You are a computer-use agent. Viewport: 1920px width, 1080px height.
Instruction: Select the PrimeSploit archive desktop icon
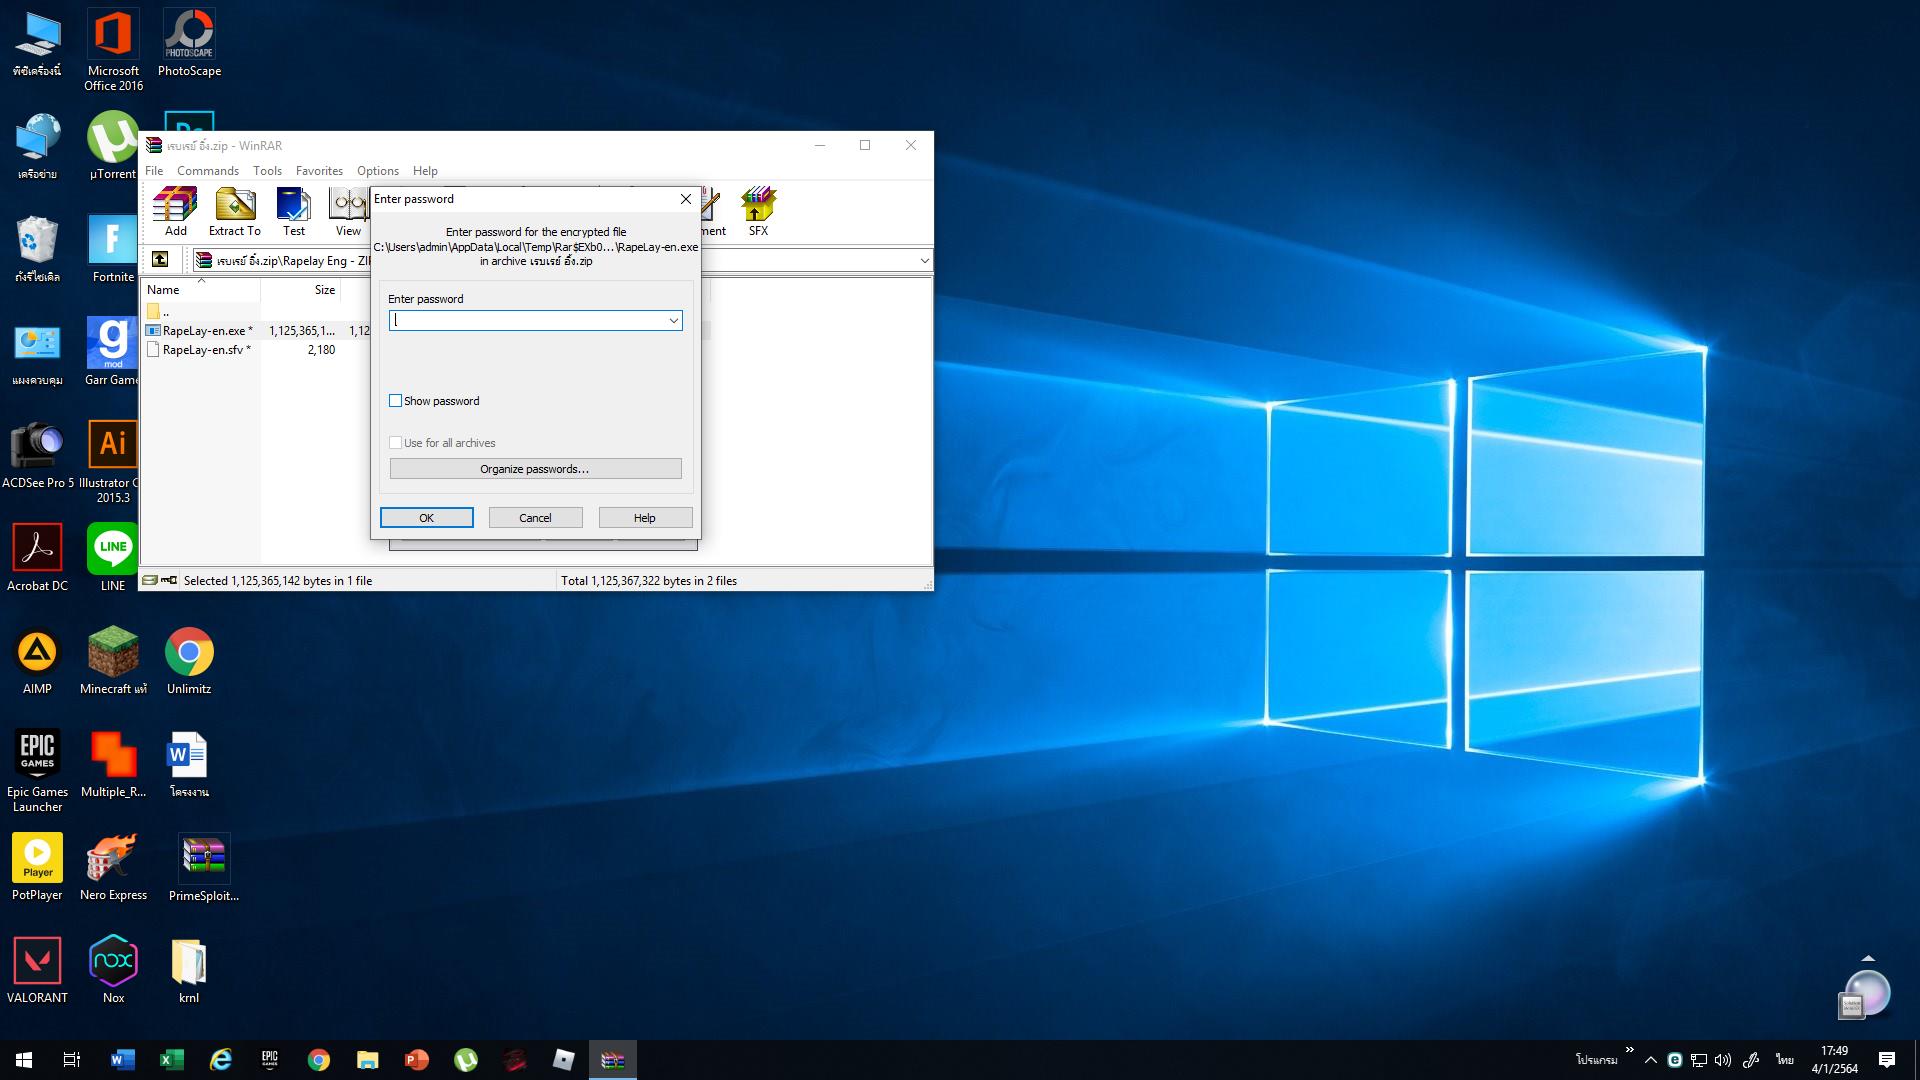pyautogui.click(x=204, y=867)
